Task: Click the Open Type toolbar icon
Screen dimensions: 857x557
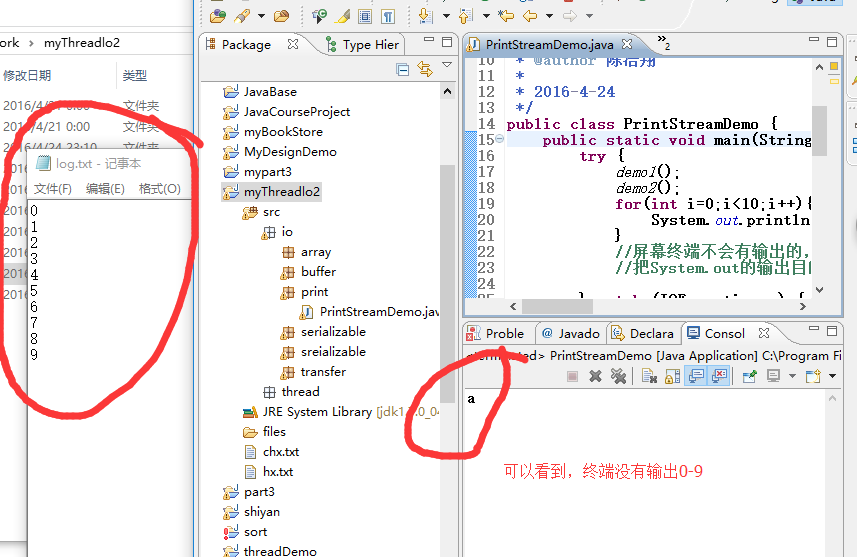Action: pos(218,16)
